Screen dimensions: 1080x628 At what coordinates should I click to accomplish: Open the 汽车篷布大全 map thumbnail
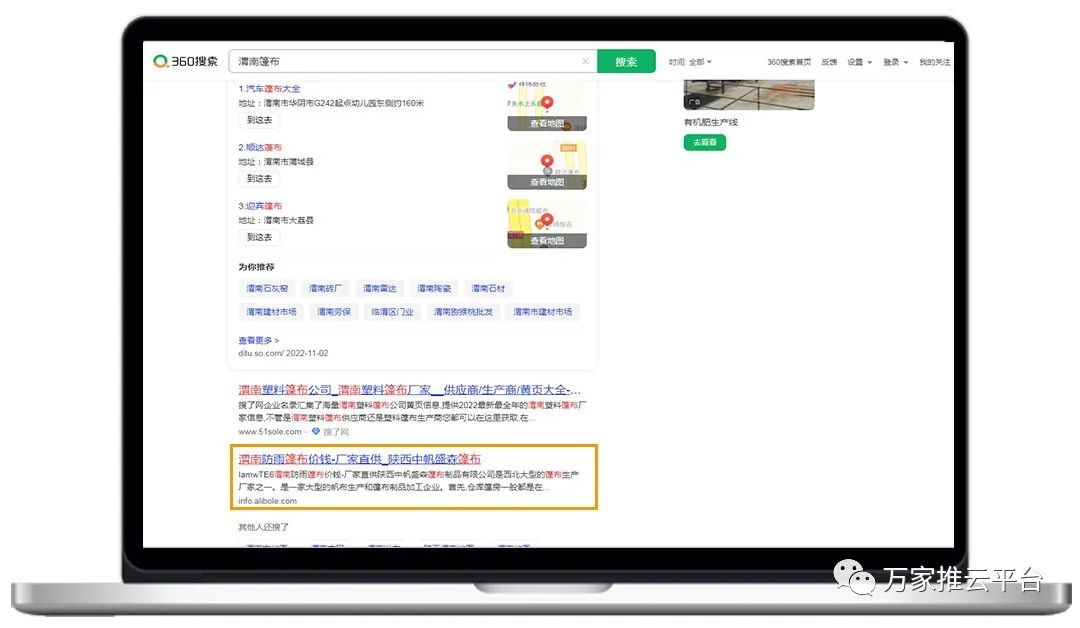[x=546, y=108]
